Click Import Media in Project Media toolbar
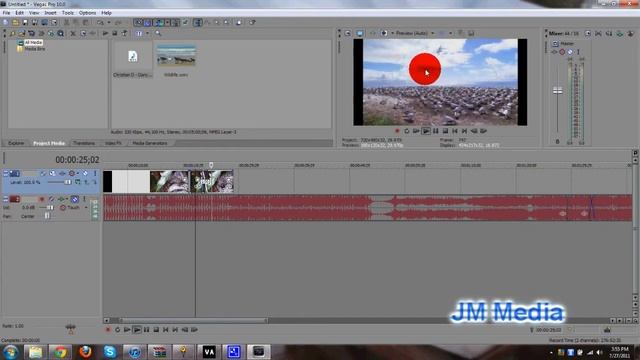Screen dimensions: 640x360 coord(22,33)
